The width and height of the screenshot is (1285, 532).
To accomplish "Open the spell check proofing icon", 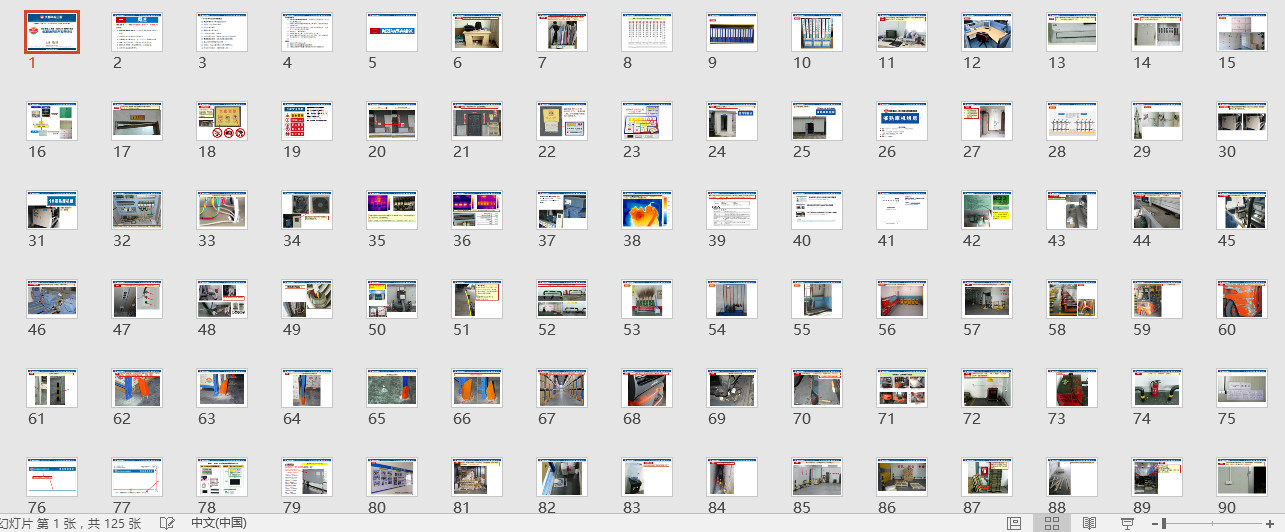I will (167, 523).
